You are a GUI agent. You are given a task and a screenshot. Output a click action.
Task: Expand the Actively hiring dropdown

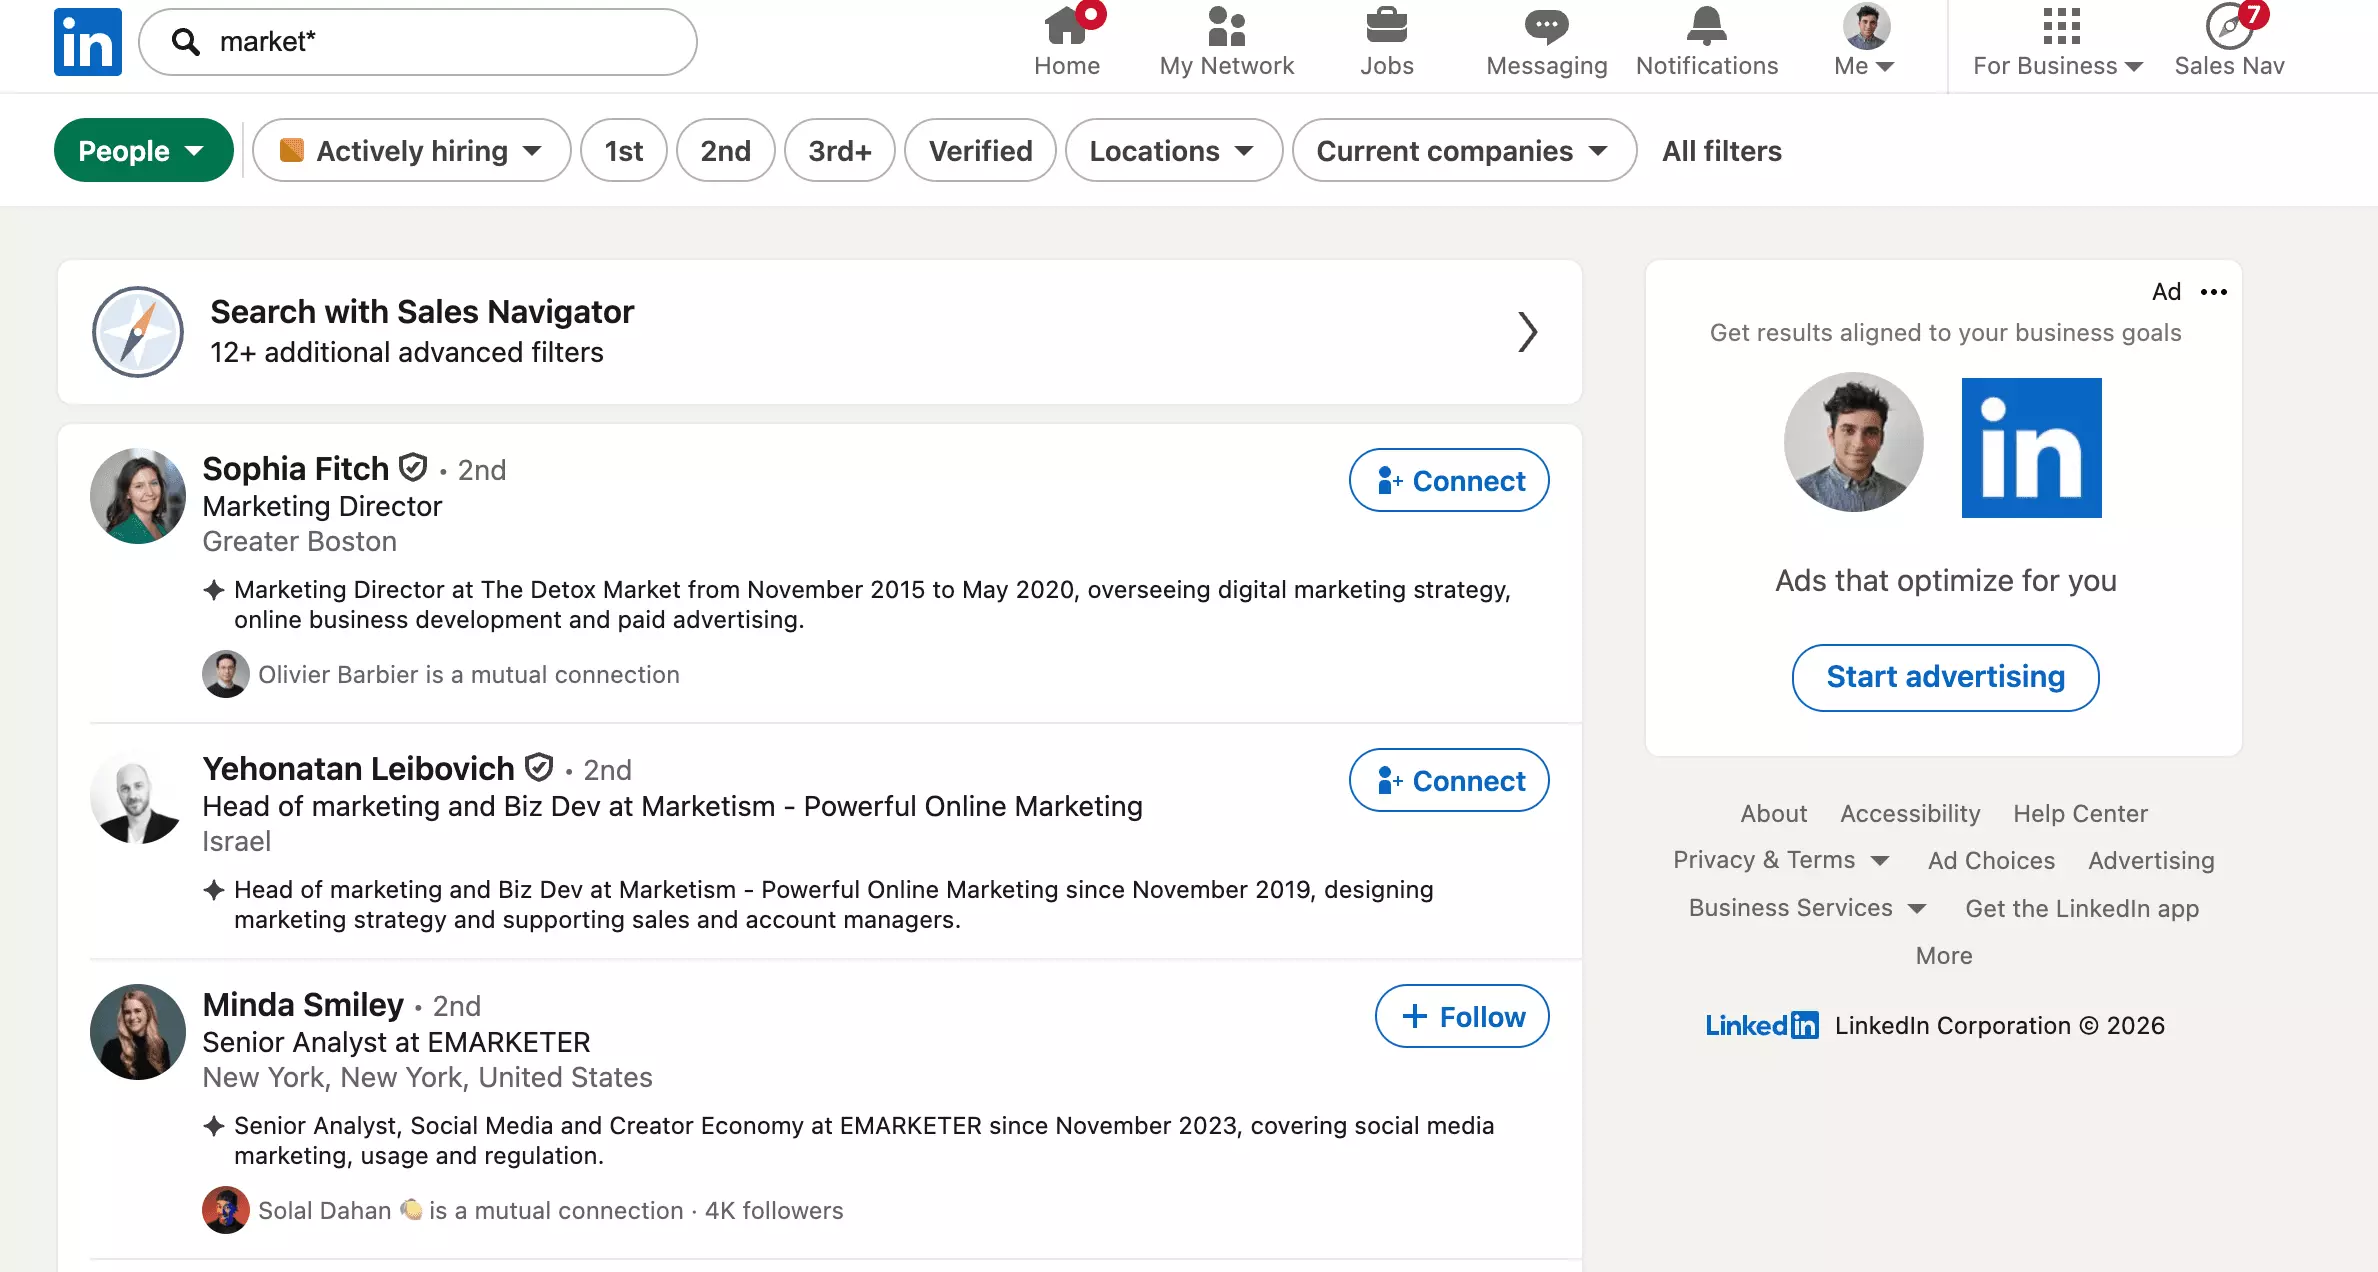pos(412,150)
